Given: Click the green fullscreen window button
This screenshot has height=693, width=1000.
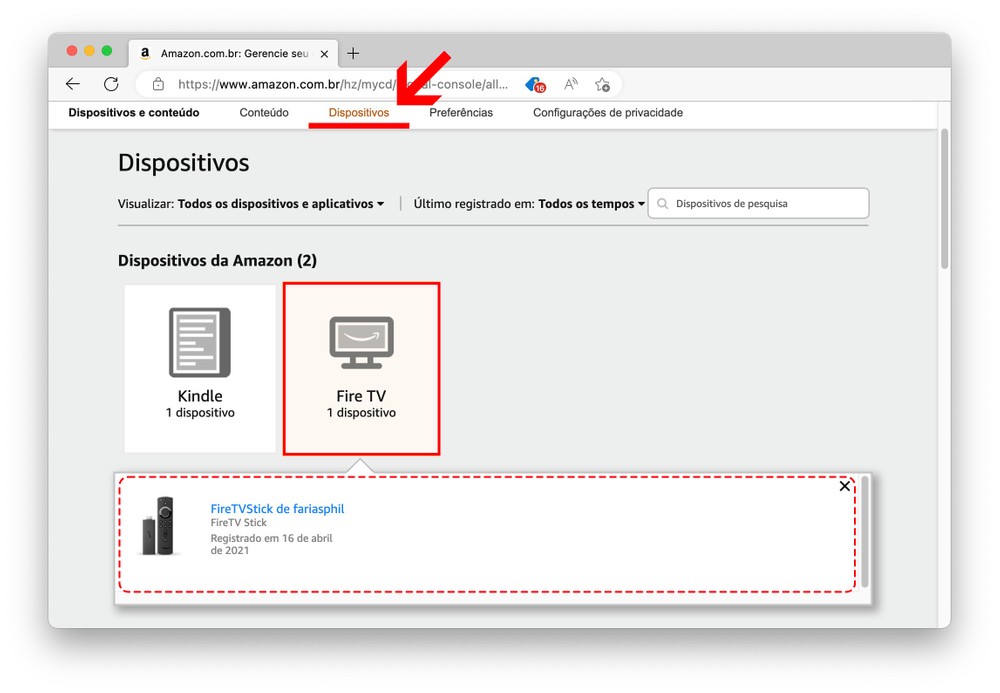Looking at the screenshot, I should click(107, 51).
